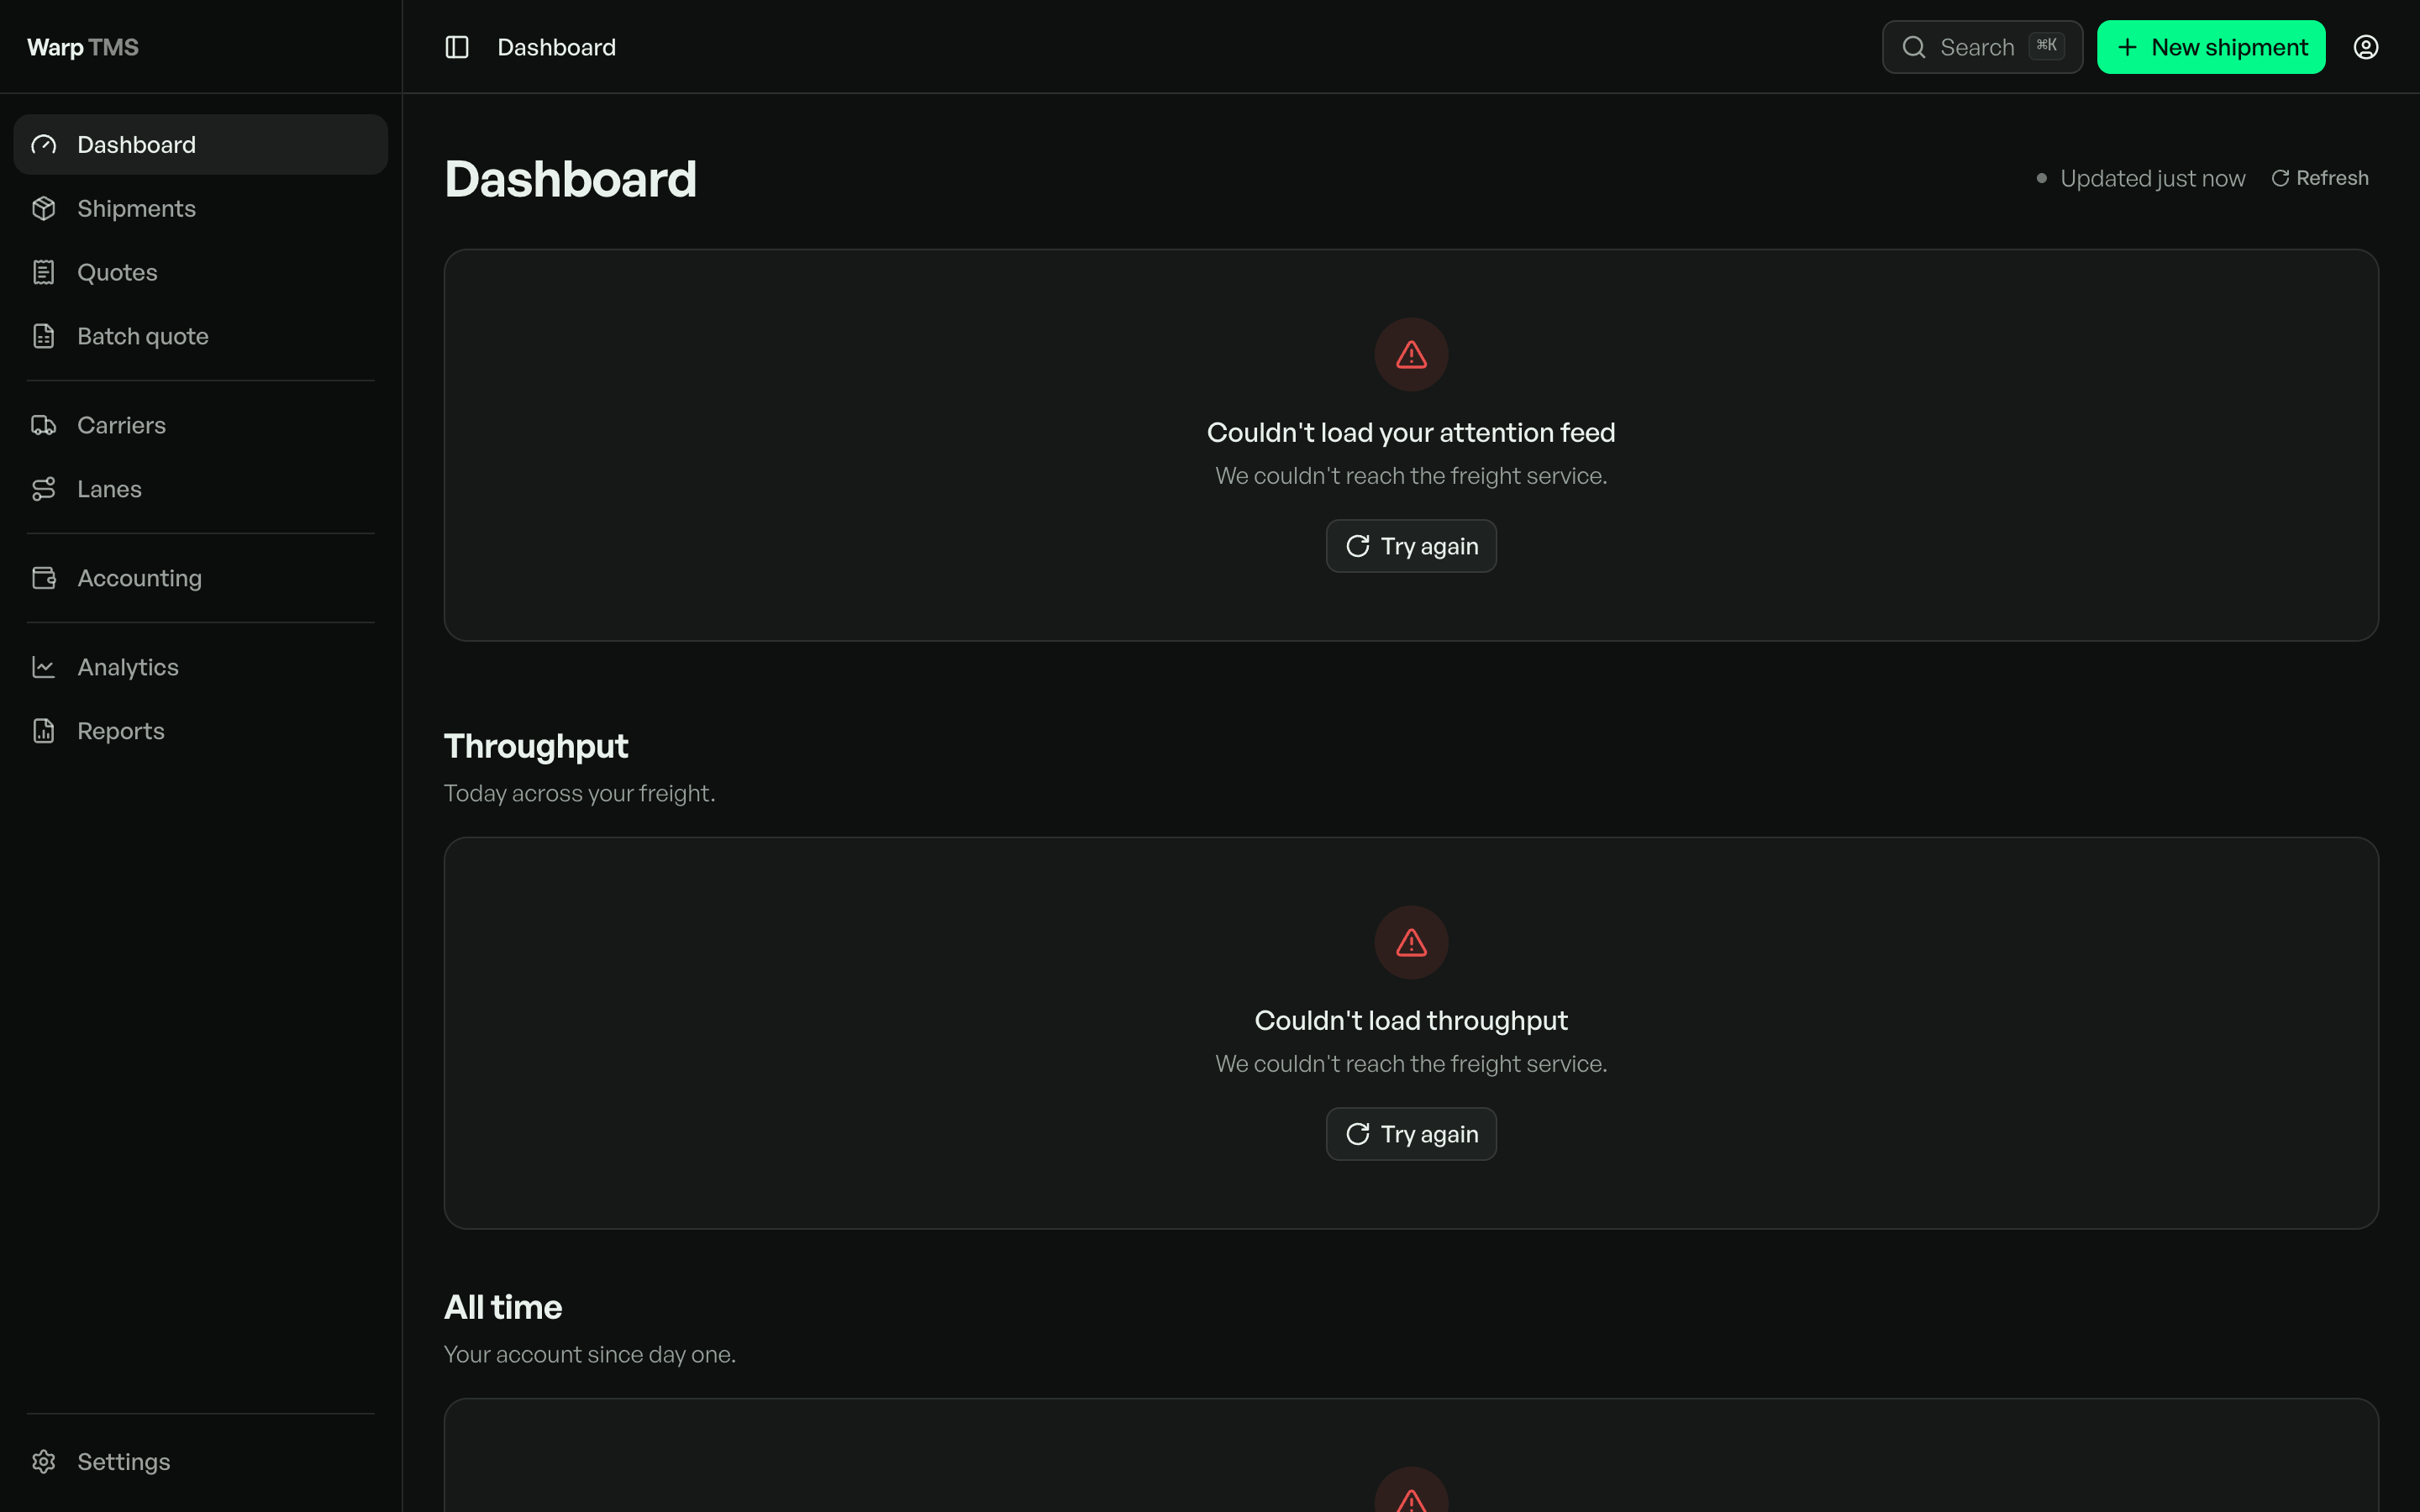Click the ⌘K shortcut badge
The height and width of the screenshot is (1512, 2420).
point(2046,46)
